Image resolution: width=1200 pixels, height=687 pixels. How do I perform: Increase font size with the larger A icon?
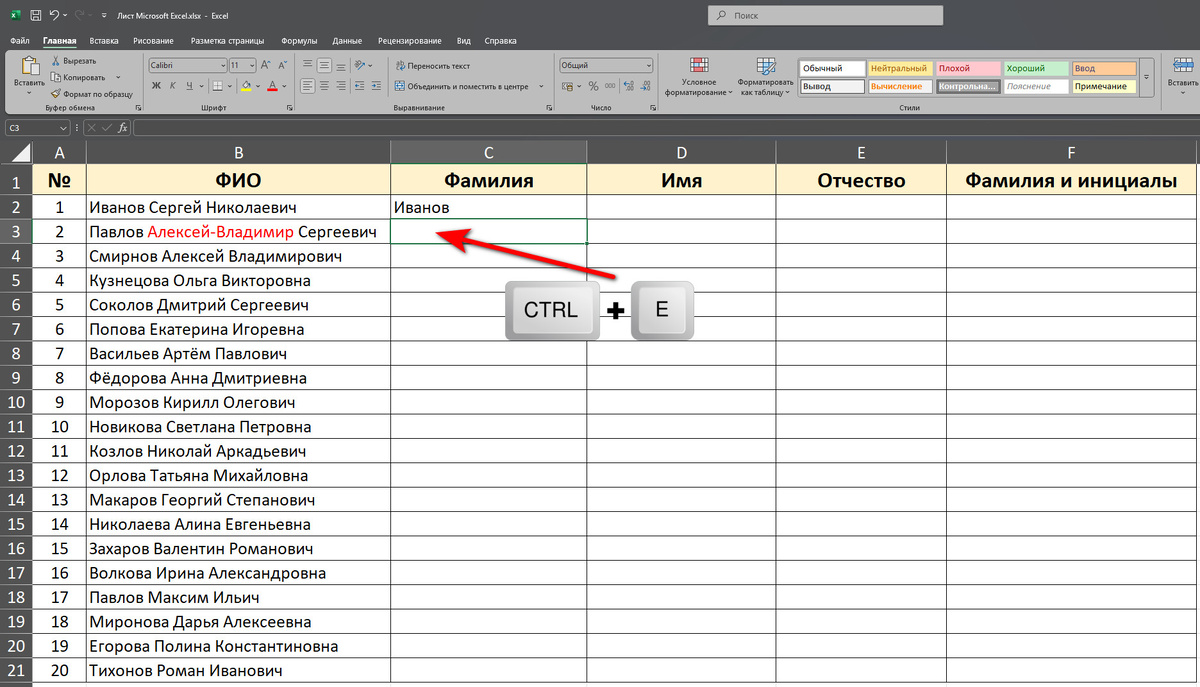265,65
